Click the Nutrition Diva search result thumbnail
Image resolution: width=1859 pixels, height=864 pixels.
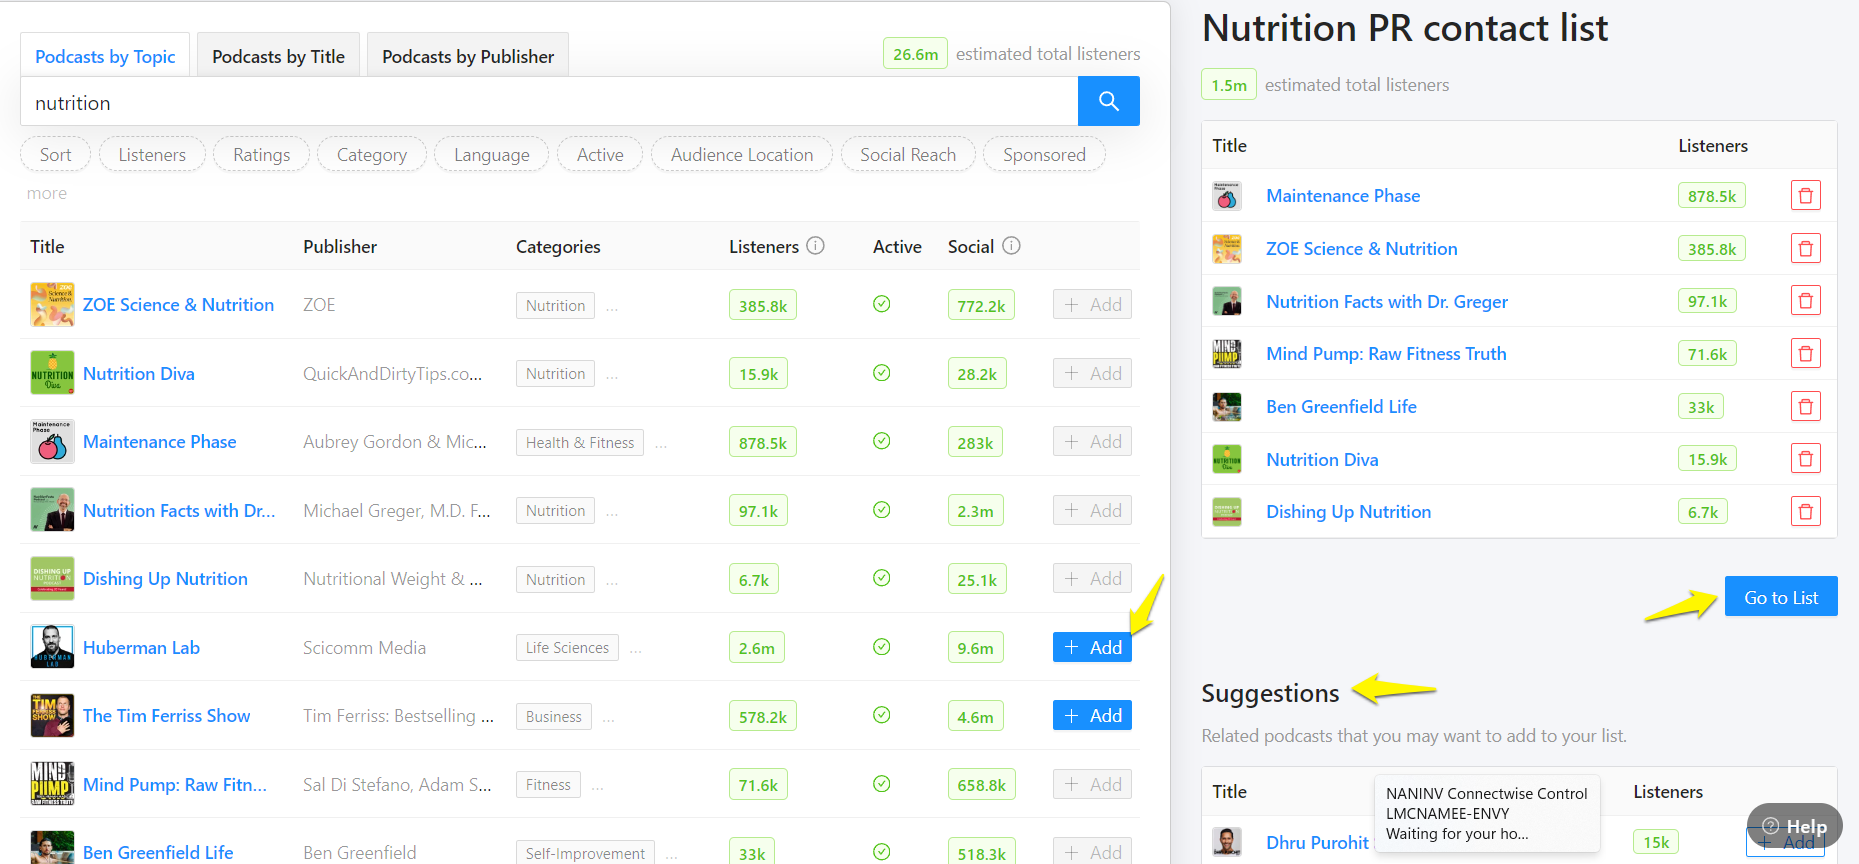point(52,373)
